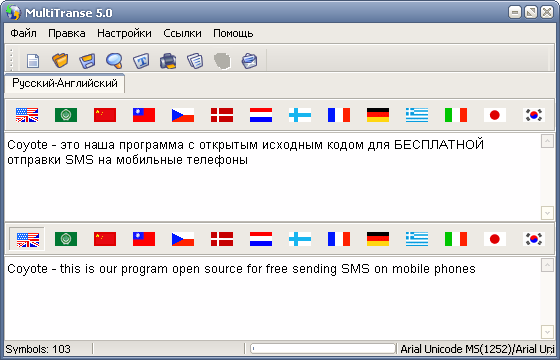The width and height of the screenshot is (560, 360).
Task: Click the translation pane up scroll arrow
Action: tap(547, 265)
